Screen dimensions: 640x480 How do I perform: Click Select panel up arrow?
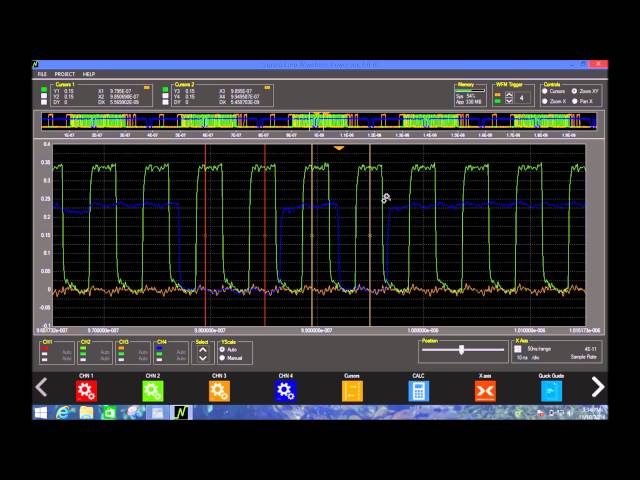(203, 350)
